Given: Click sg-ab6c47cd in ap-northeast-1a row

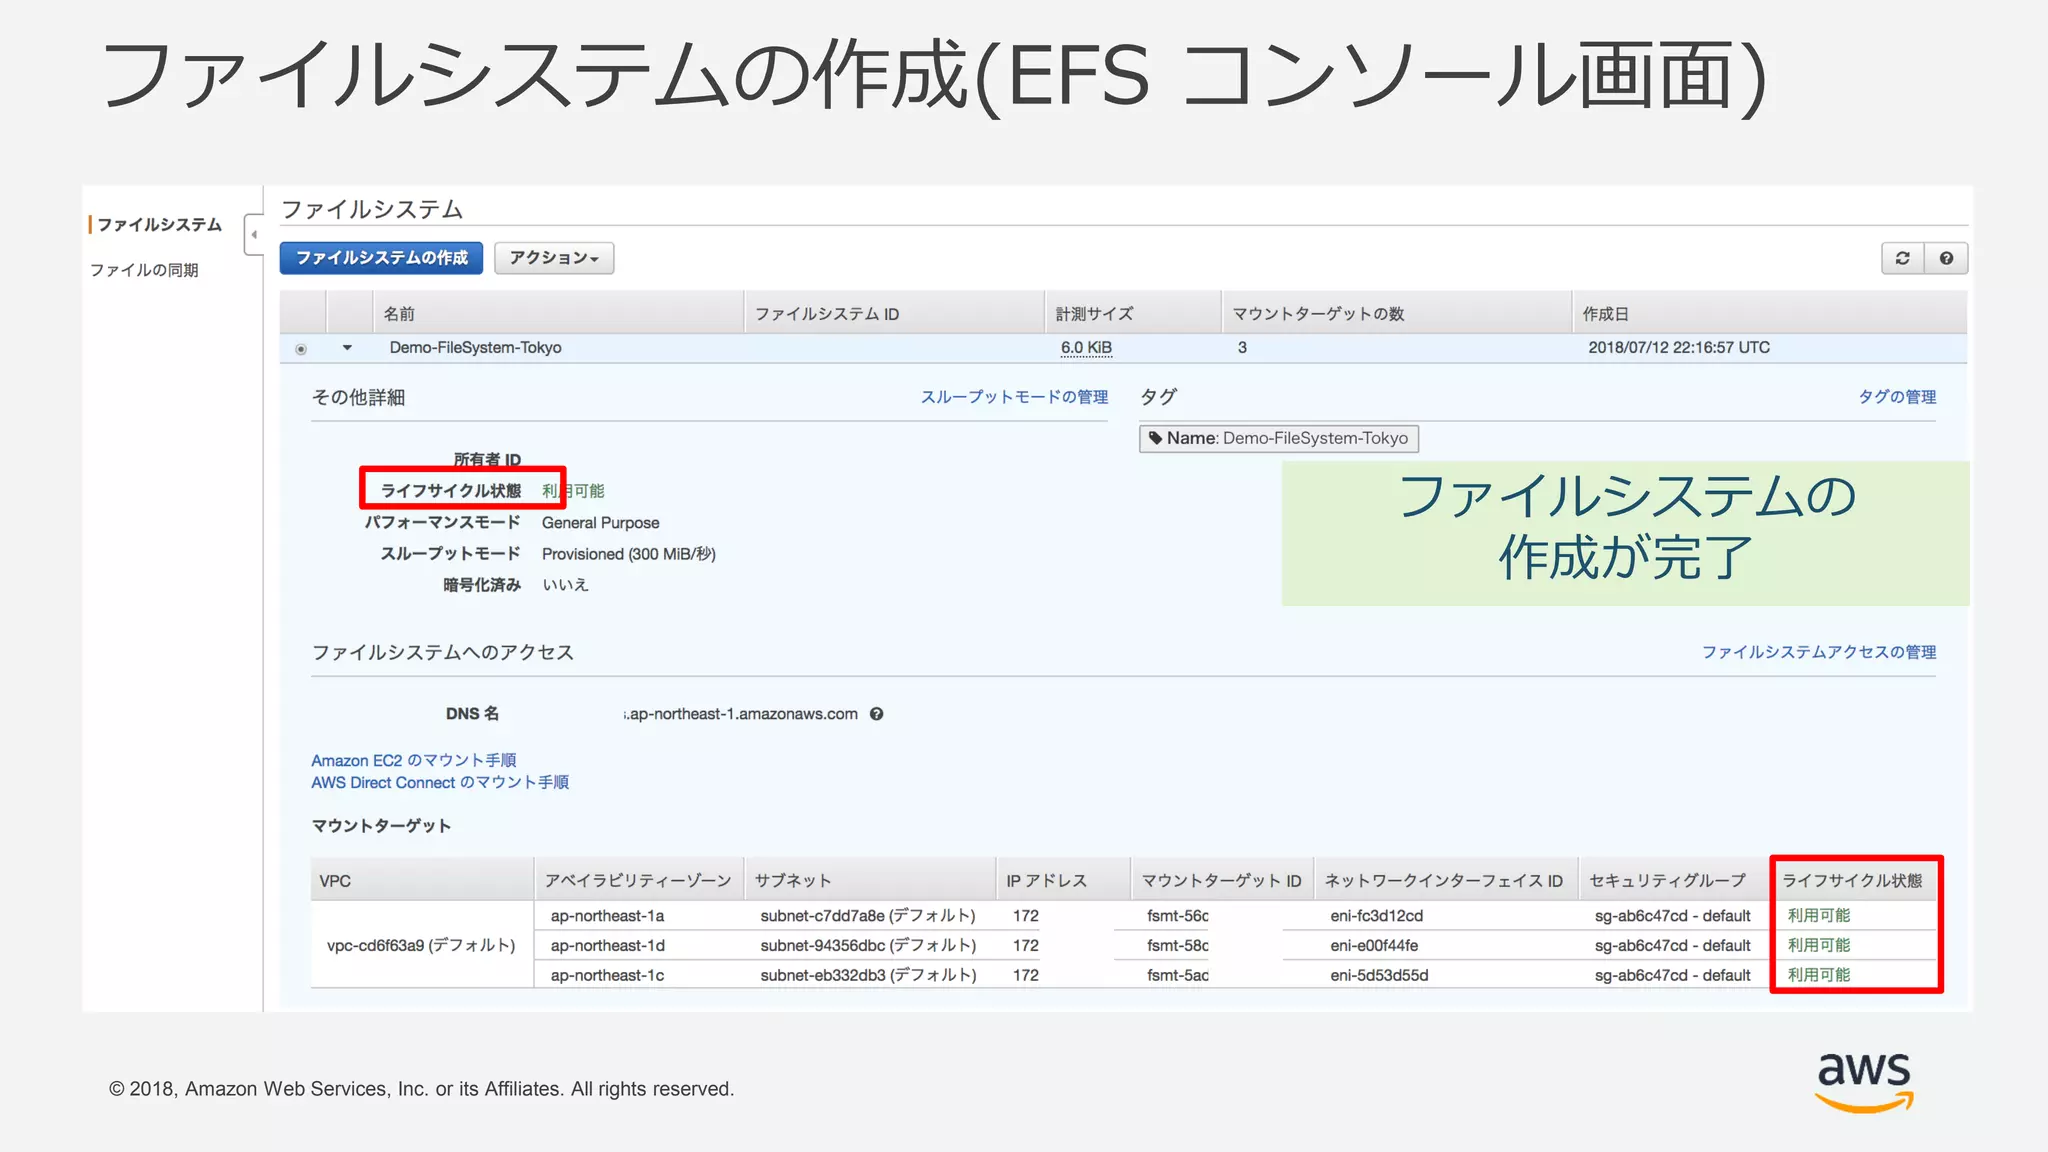Looking at the screenshot, I should (x=1672, y=916).
